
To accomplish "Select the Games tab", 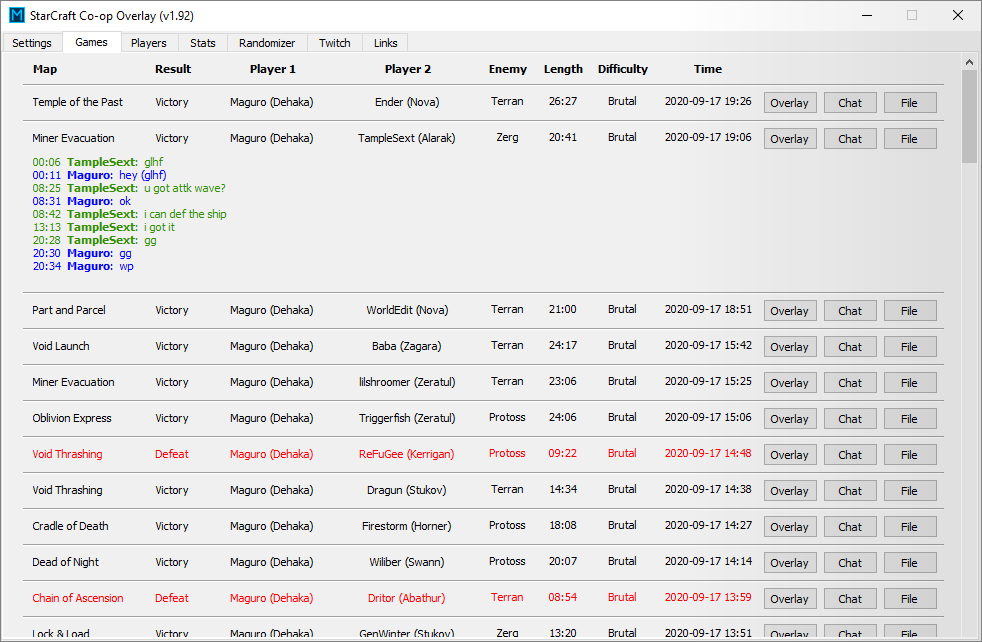I will (91, 42).
